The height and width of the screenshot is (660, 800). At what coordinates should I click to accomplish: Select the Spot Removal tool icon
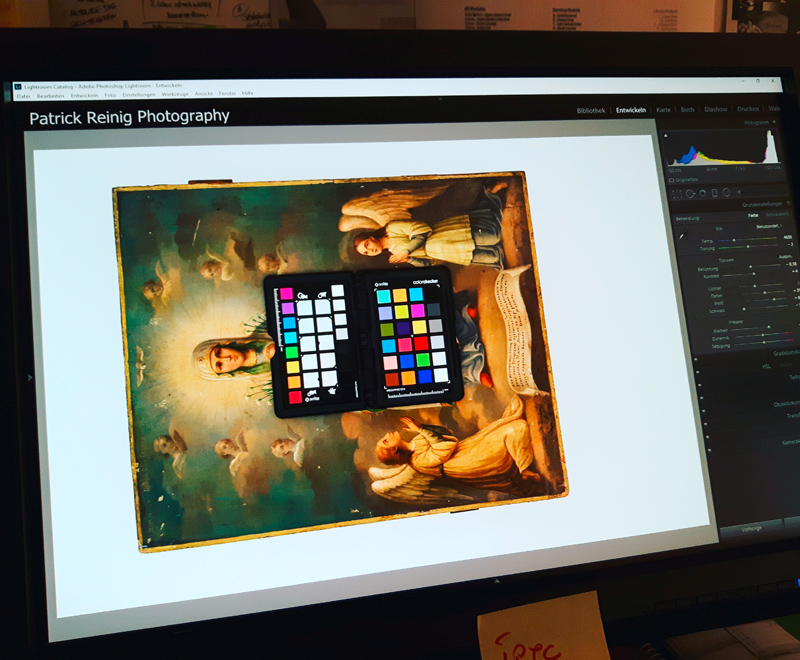[x=690, y=193]
